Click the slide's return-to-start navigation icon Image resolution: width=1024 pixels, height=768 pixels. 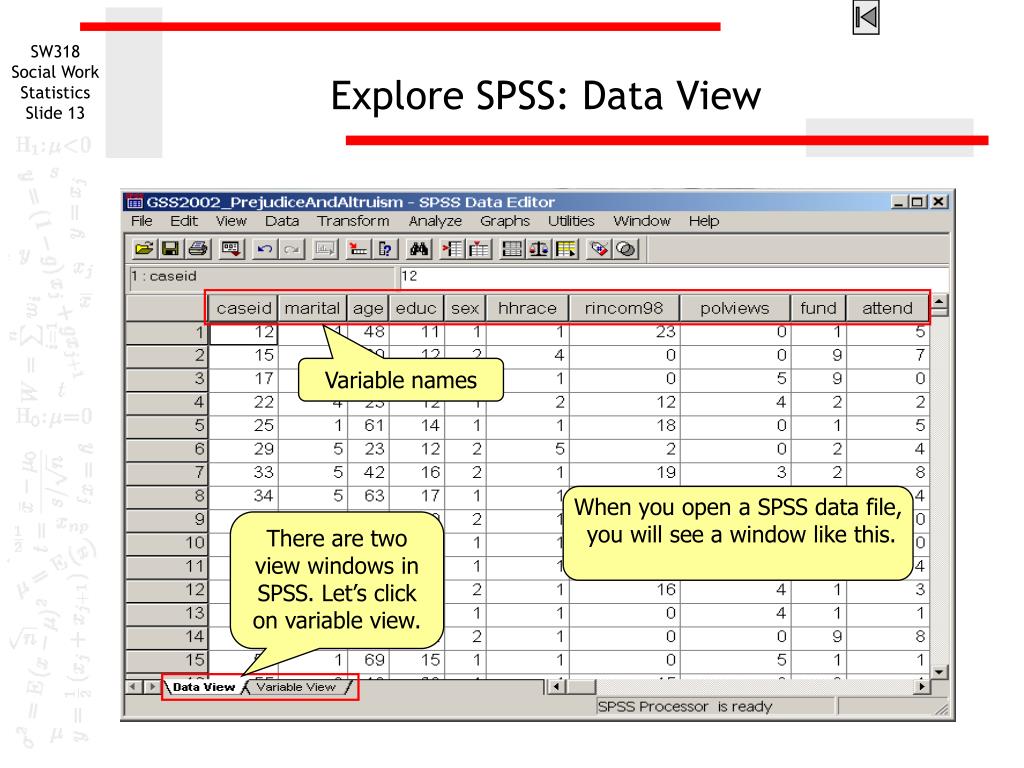[x=866, y=18]
